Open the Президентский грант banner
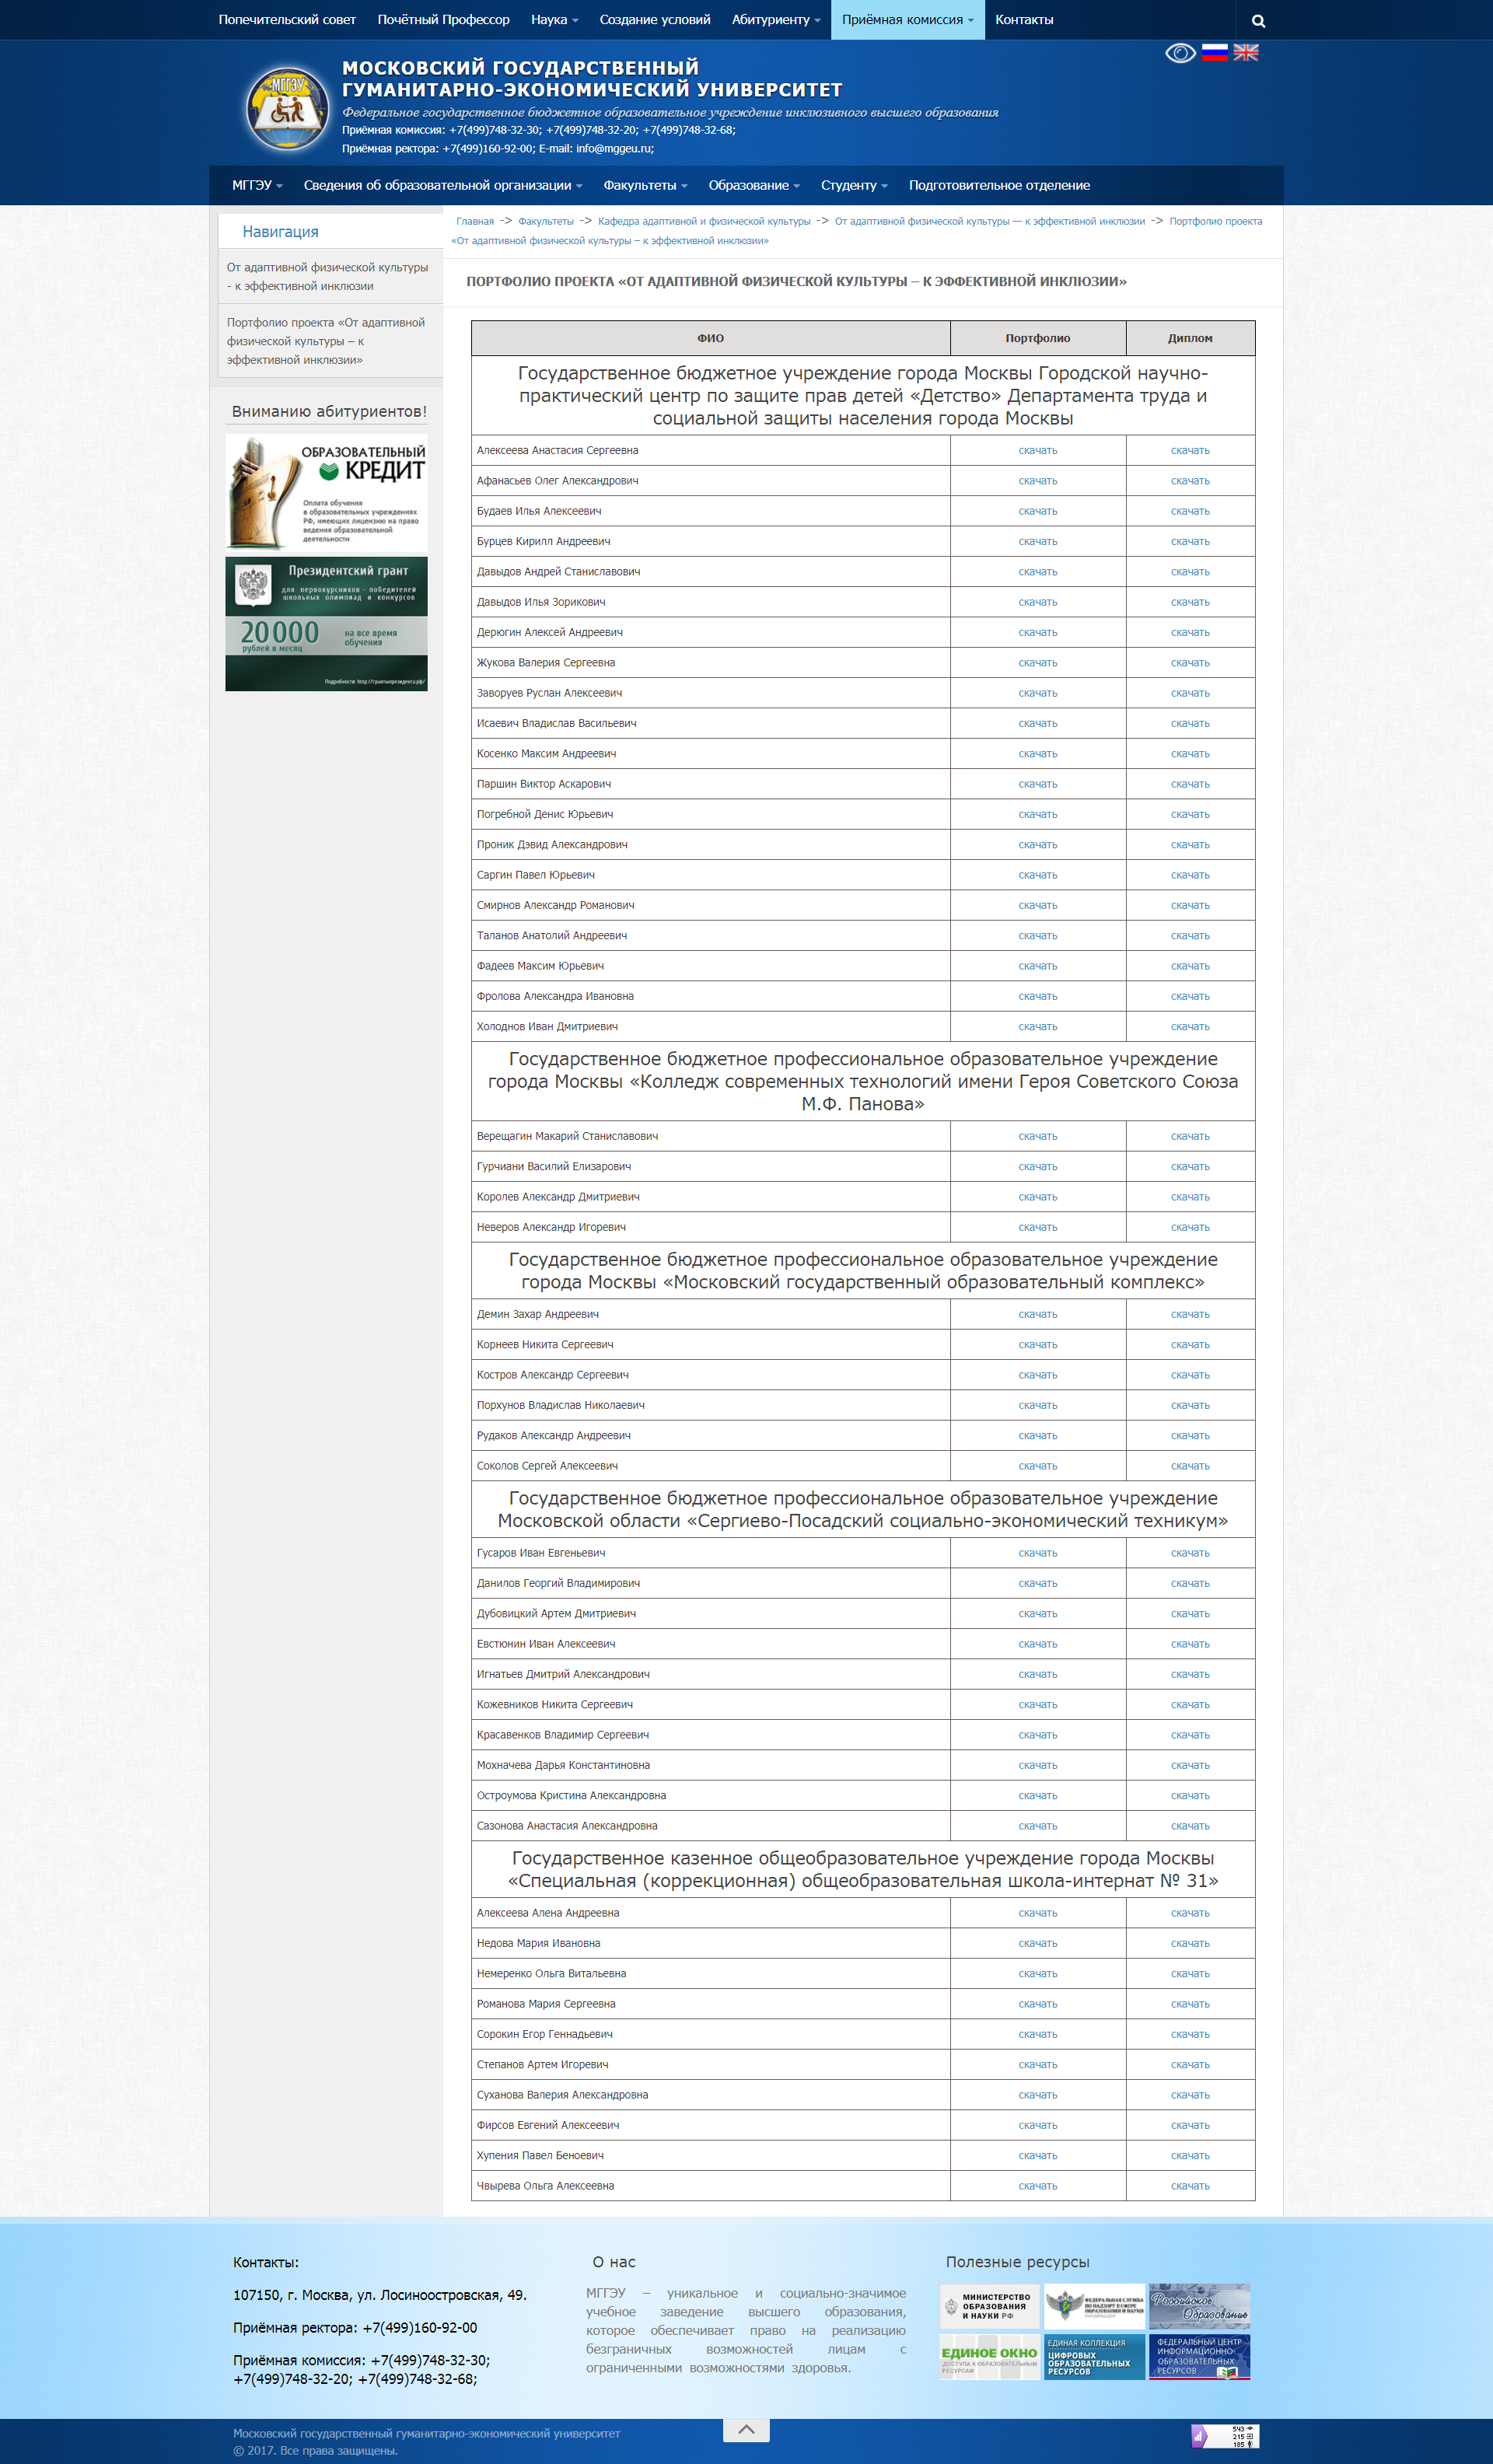 click(x=327, y=624)
